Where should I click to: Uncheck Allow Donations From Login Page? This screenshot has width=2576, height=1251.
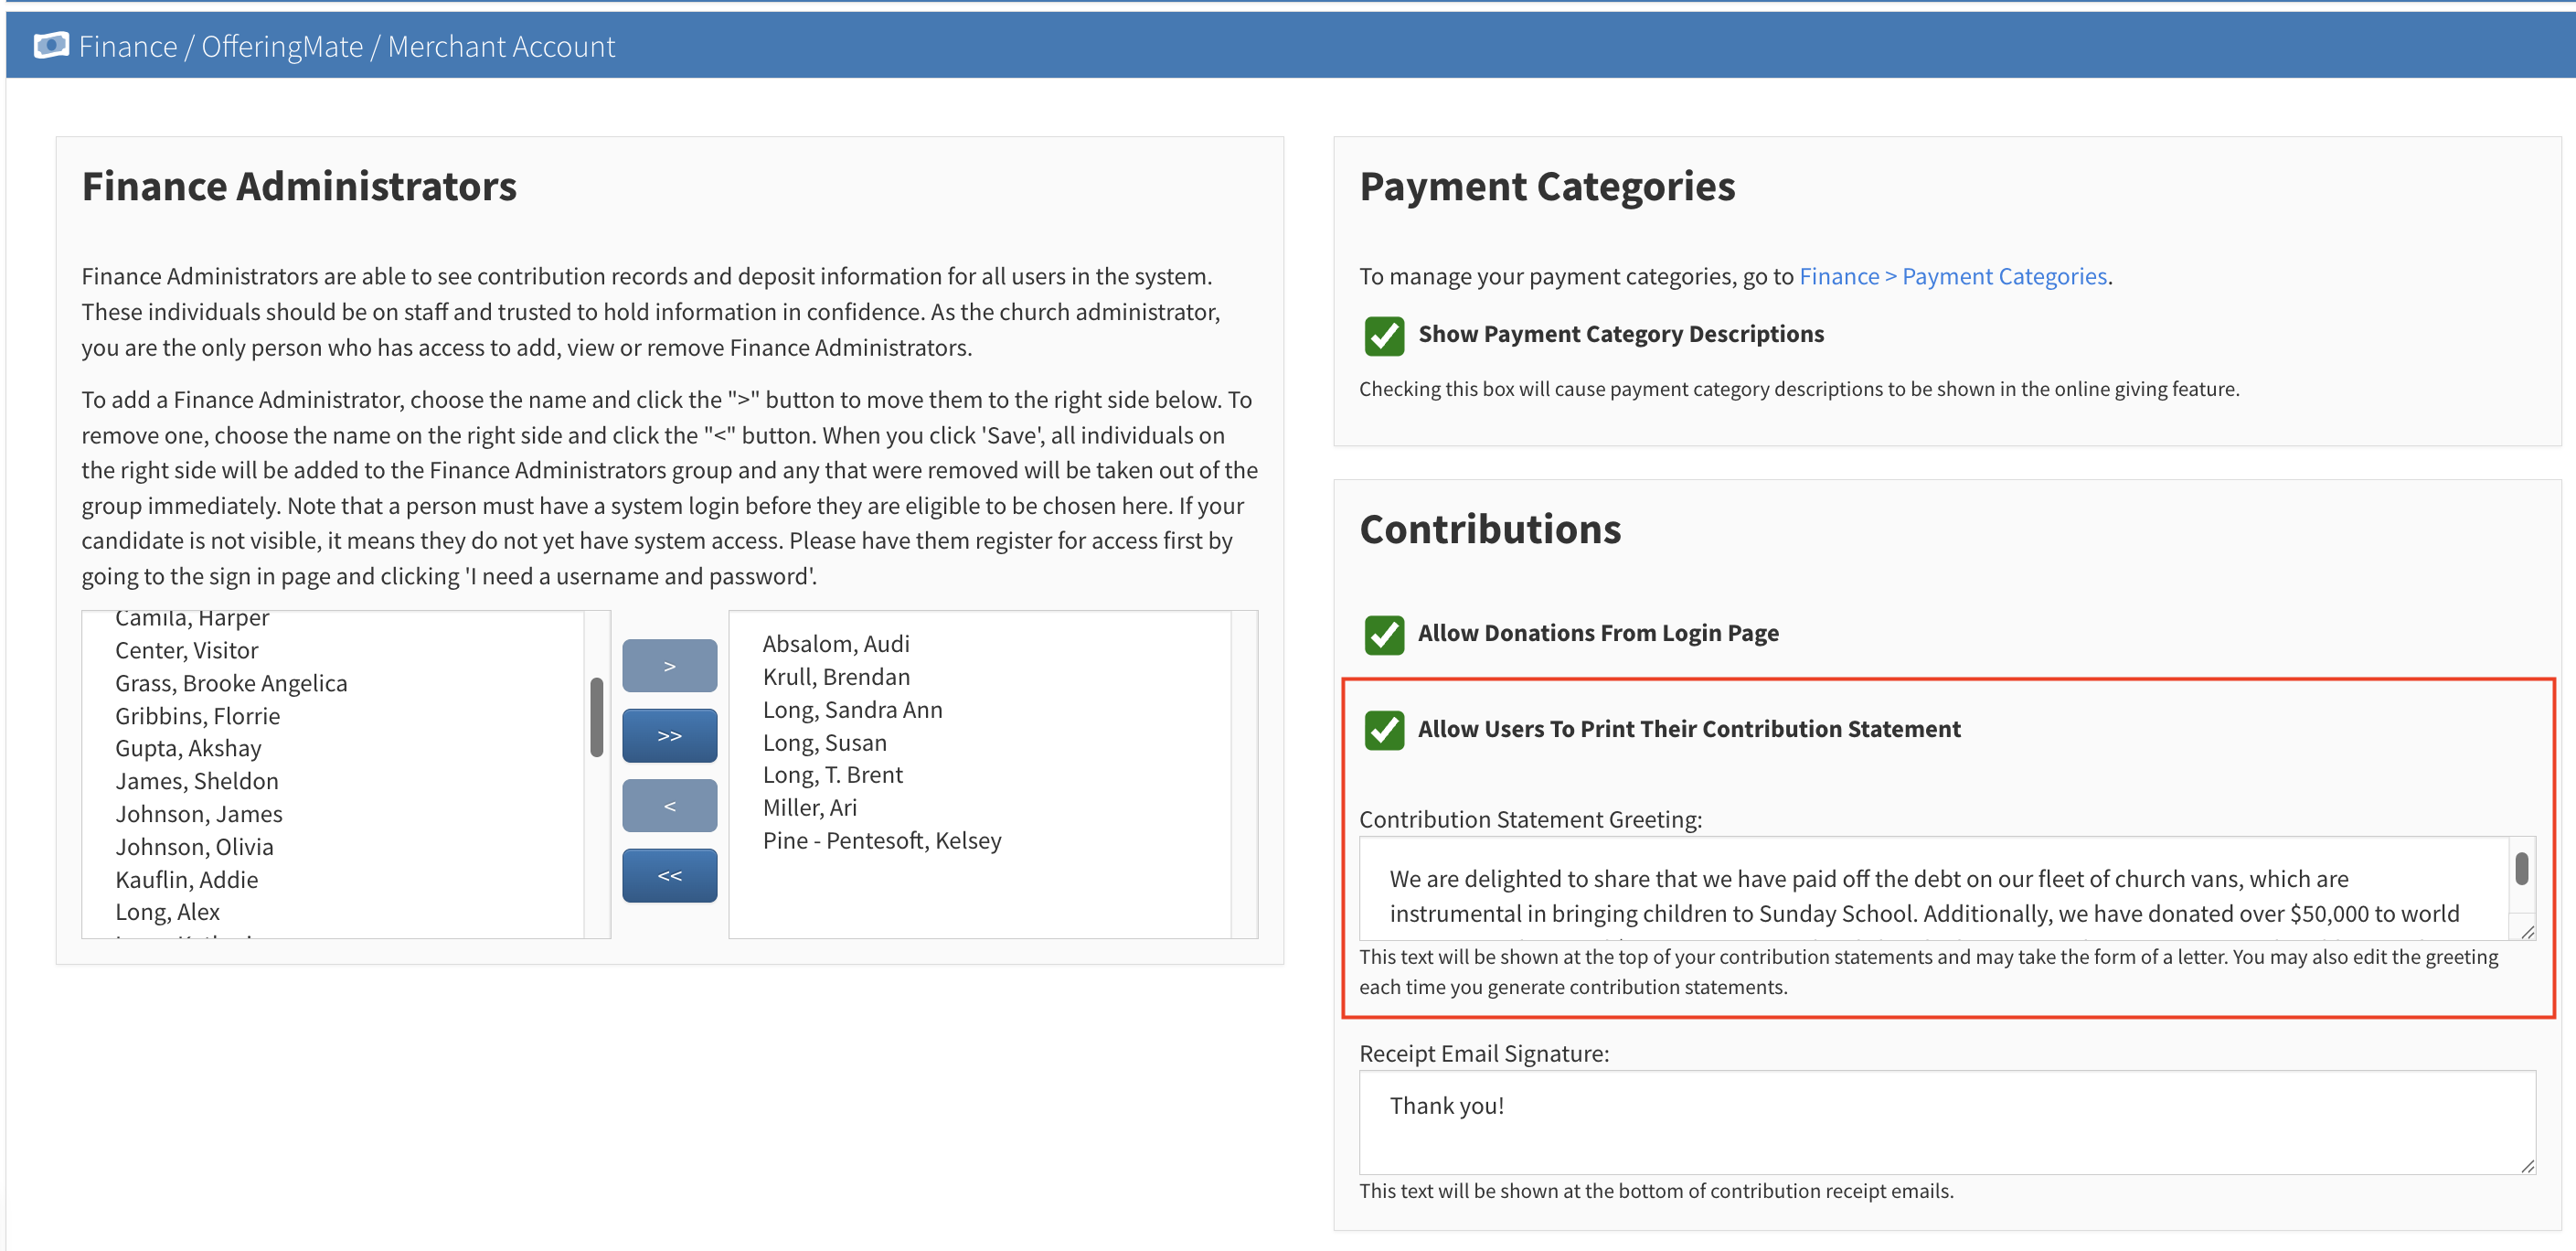coord(1384,634)
